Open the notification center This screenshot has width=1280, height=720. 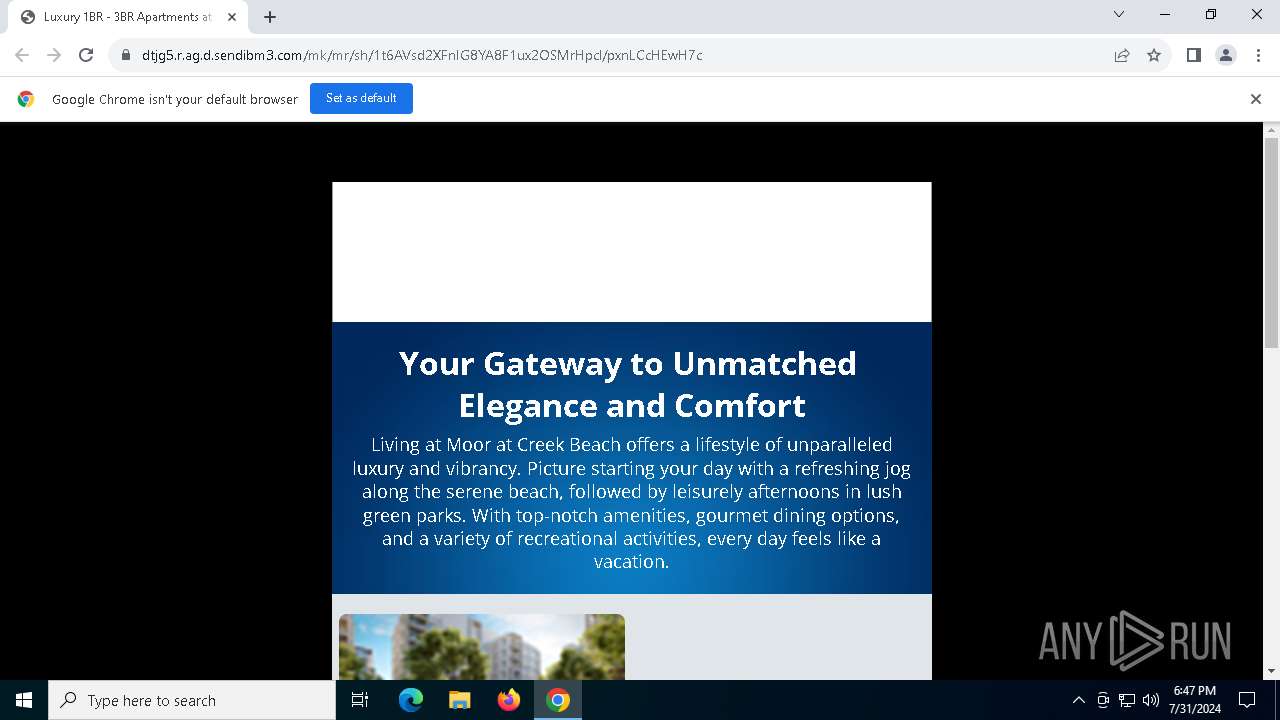1247,700
